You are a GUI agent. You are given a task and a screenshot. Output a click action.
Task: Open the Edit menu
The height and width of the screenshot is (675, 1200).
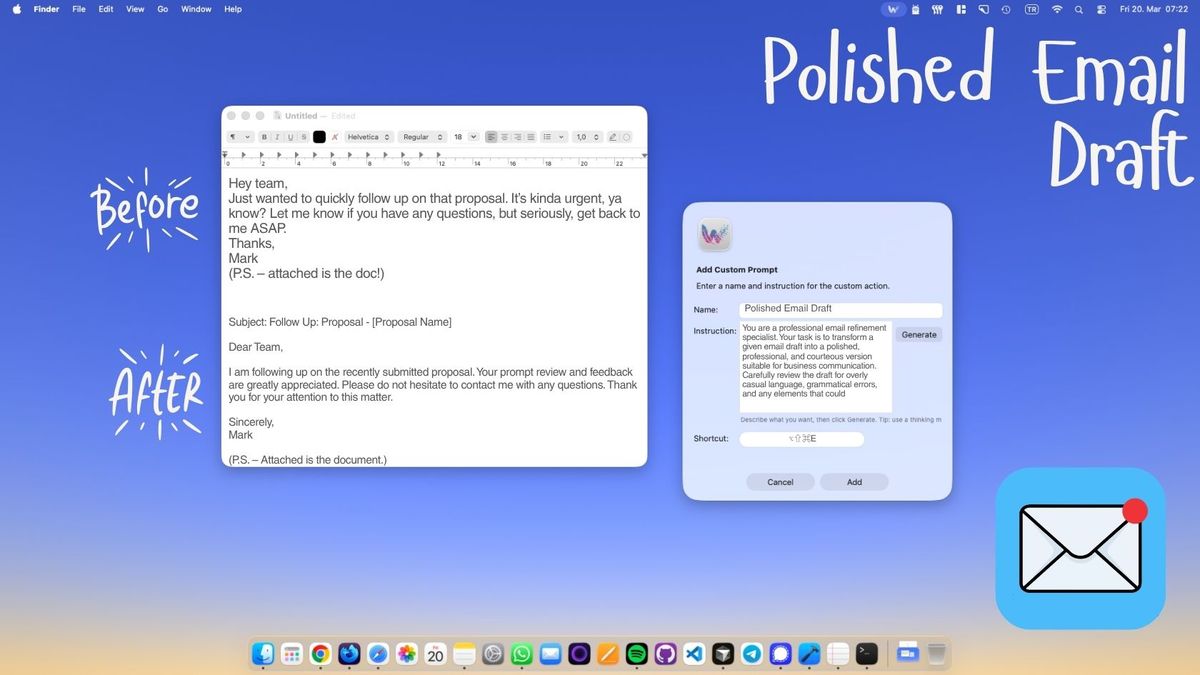pyautogui.click(x=106, y=9)
